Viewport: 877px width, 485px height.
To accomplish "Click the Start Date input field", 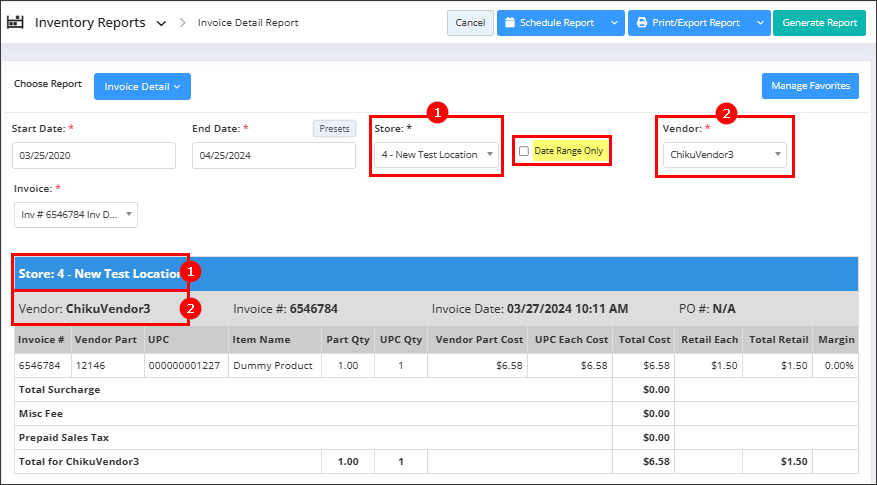I will click(x=93, y=155).
